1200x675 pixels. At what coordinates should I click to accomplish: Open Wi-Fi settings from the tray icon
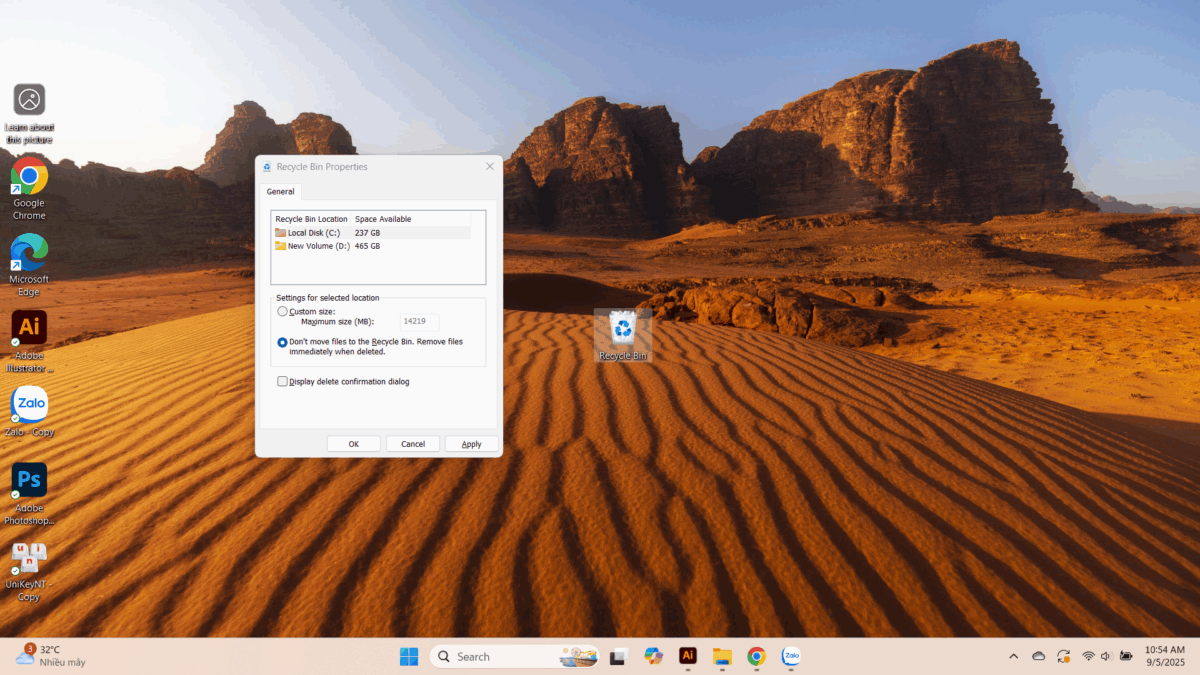(1085, 656)
